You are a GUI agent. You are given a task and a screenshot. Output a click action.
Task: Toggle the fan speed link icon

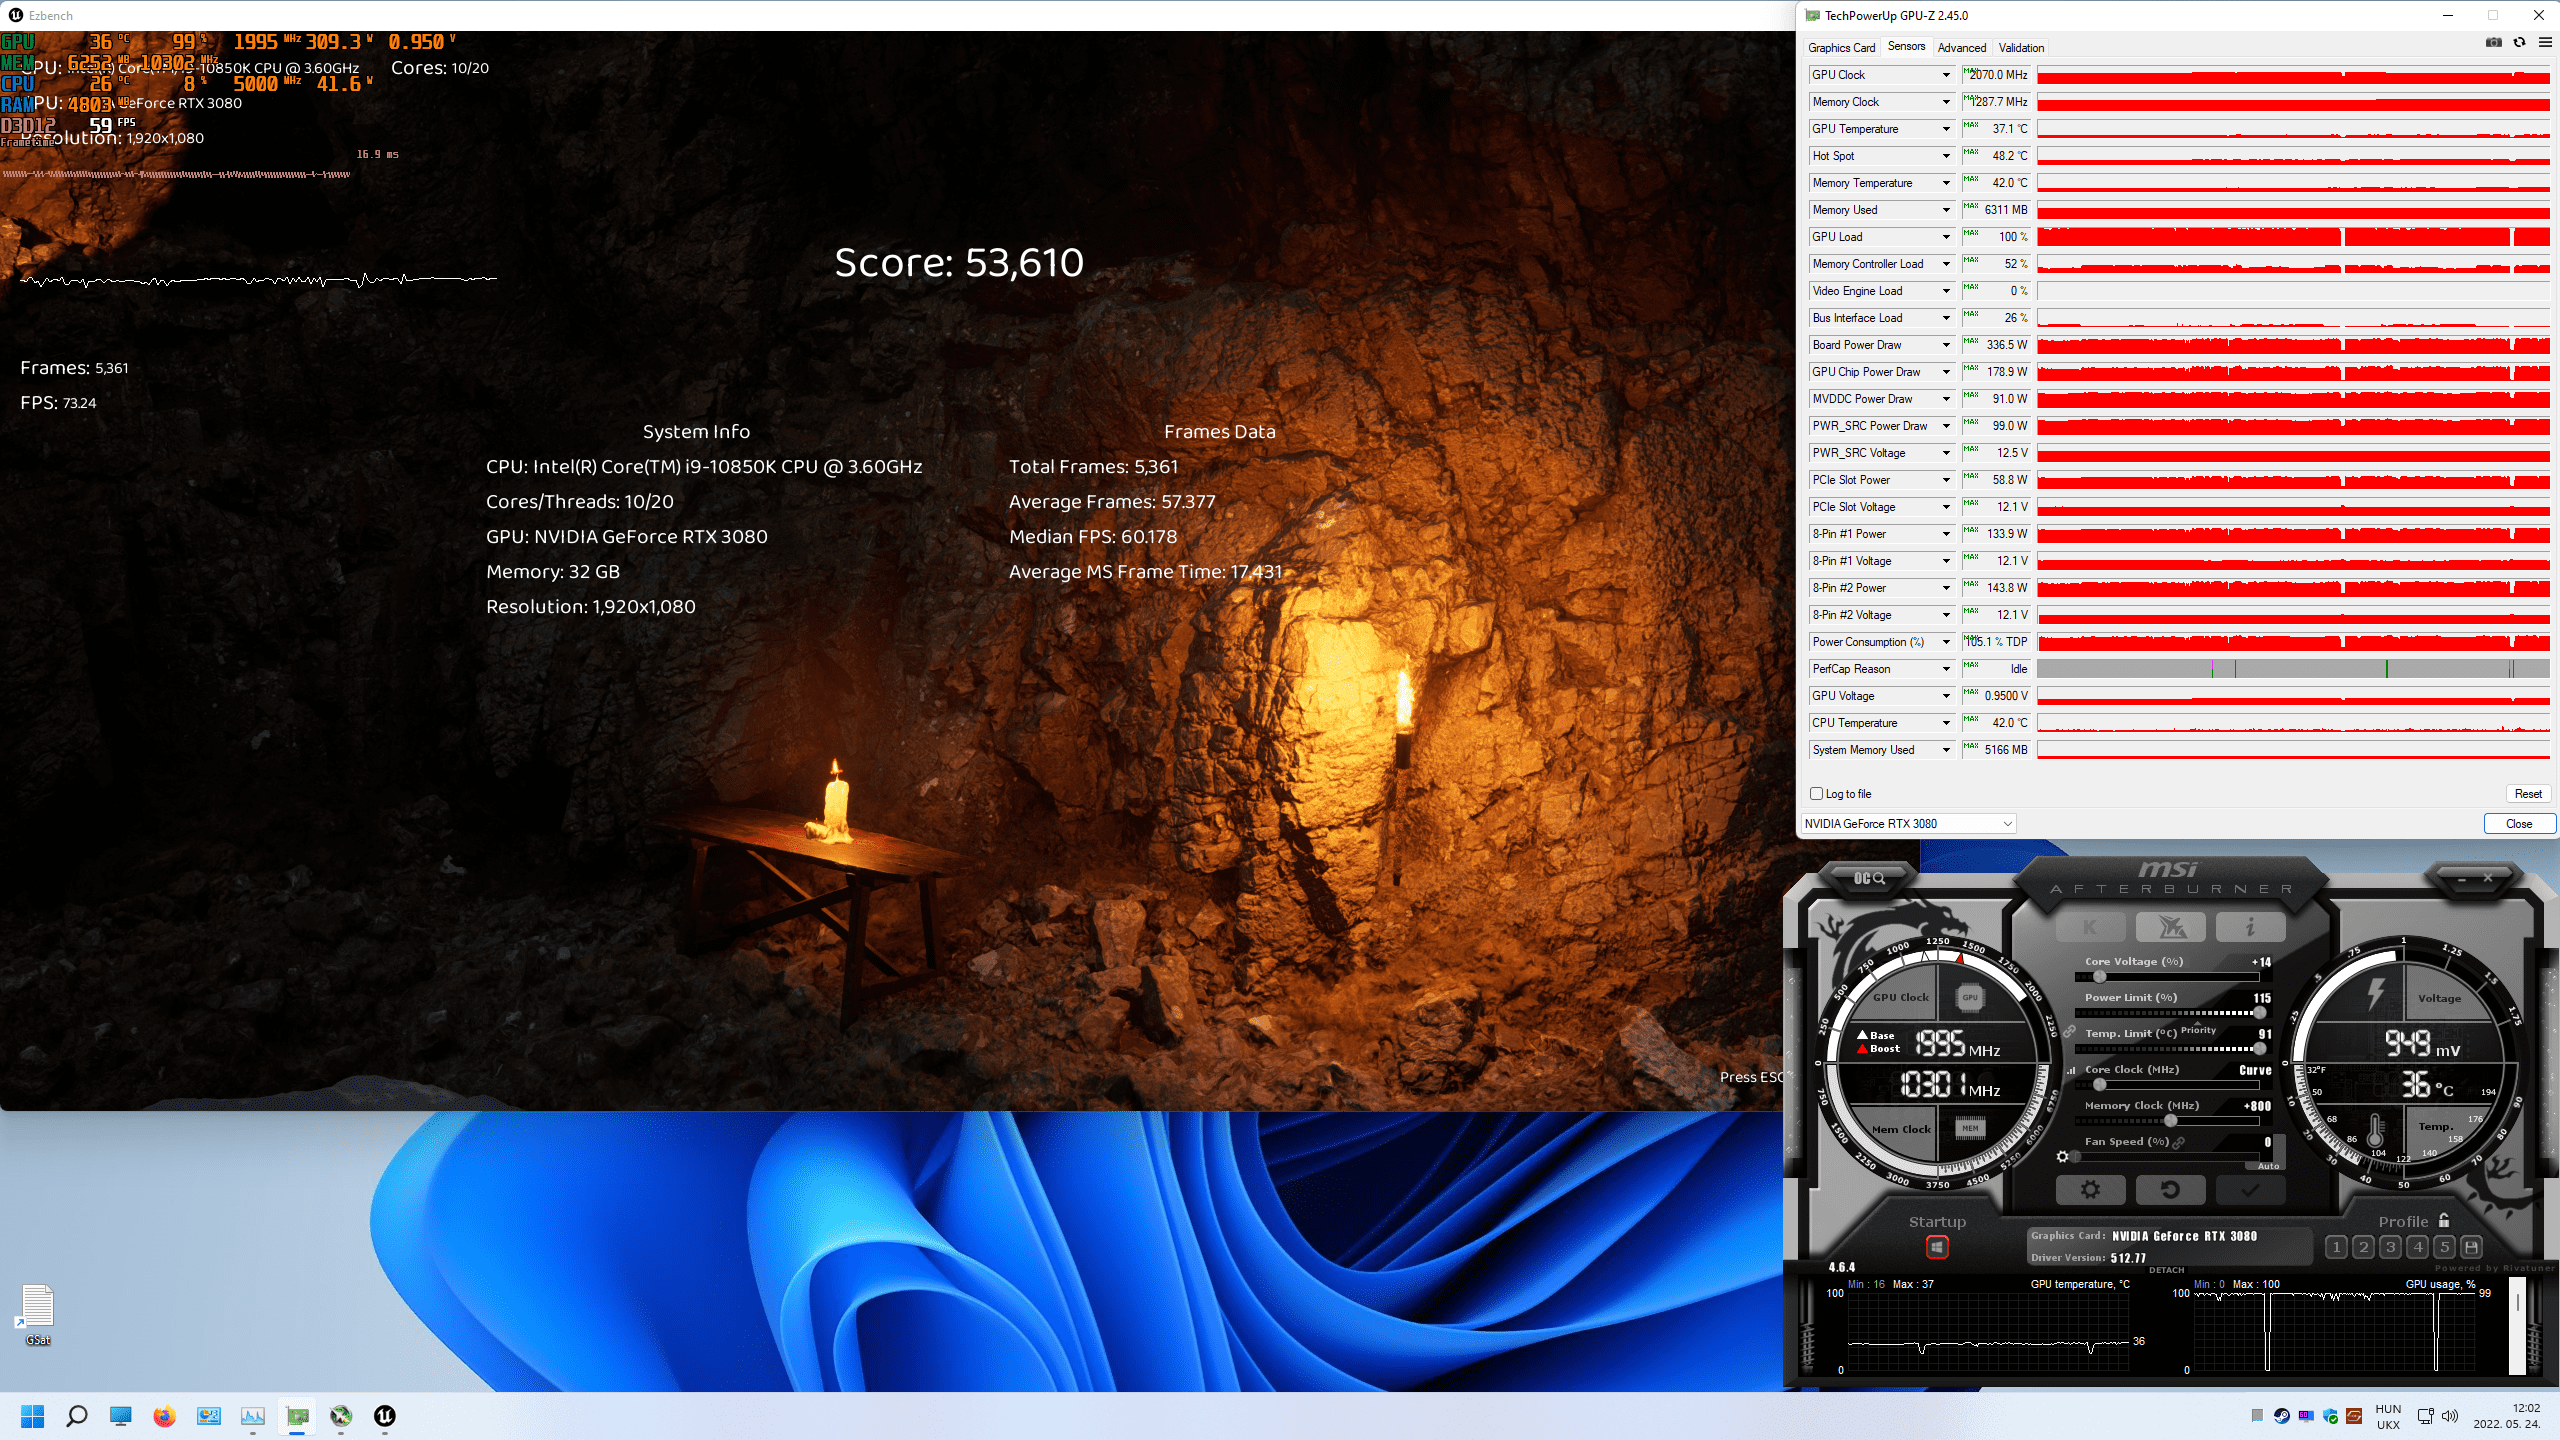coord(2178,1142)
